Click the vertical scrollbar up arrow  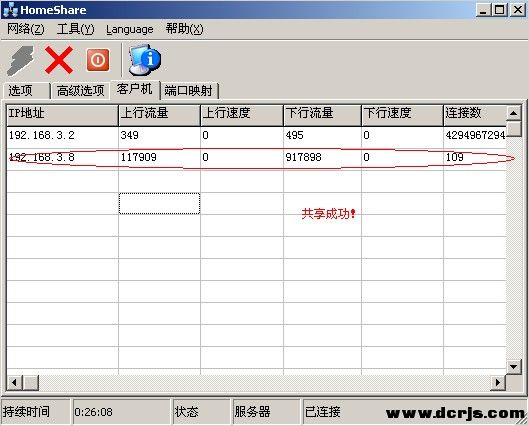pos(514,113)
